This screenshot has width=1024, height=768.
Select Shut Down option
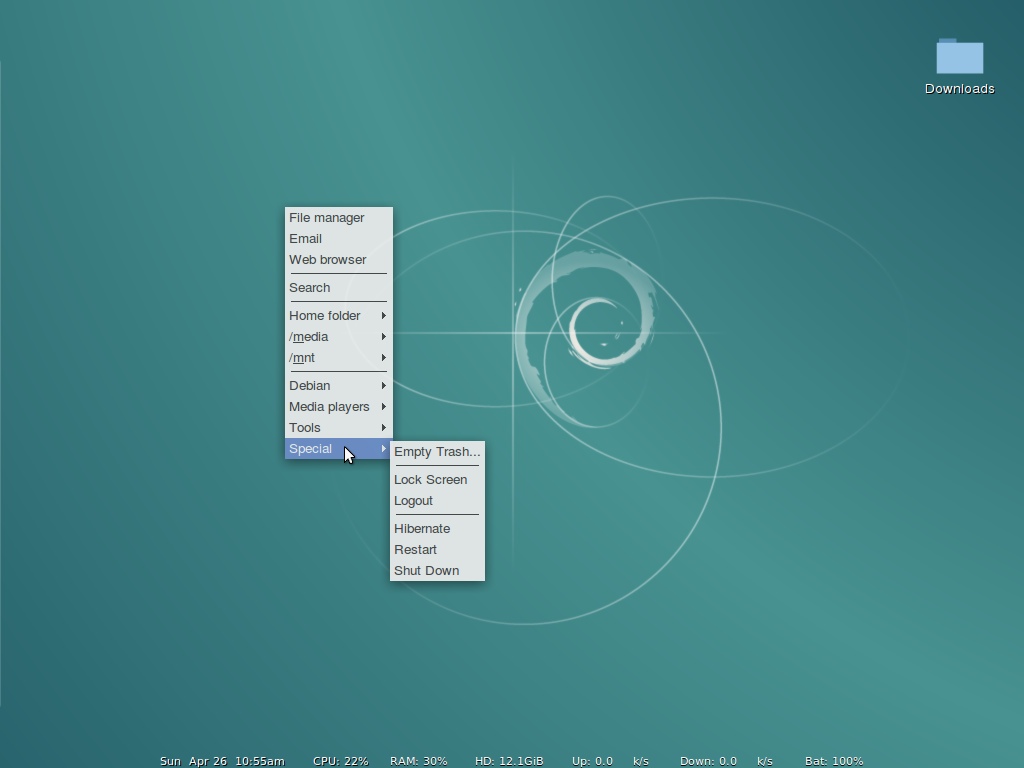click(437, 571)
